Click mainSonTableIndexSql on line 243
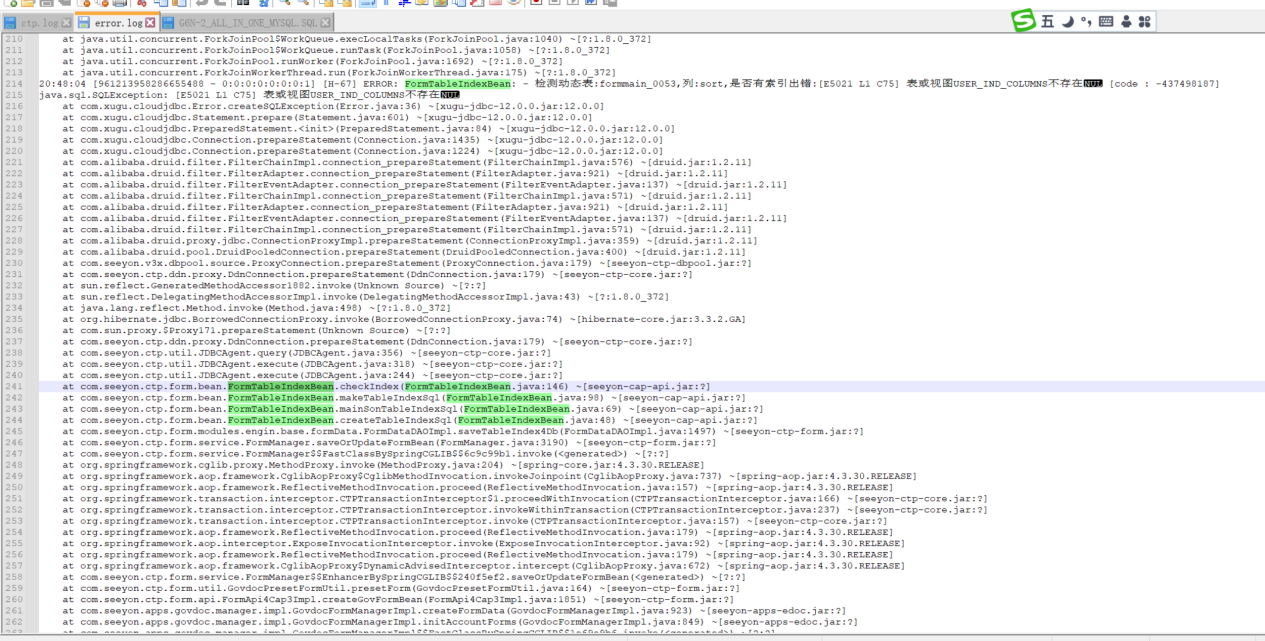The width and height of the screenshot is (1265, 641). click(x=399, y=409)
